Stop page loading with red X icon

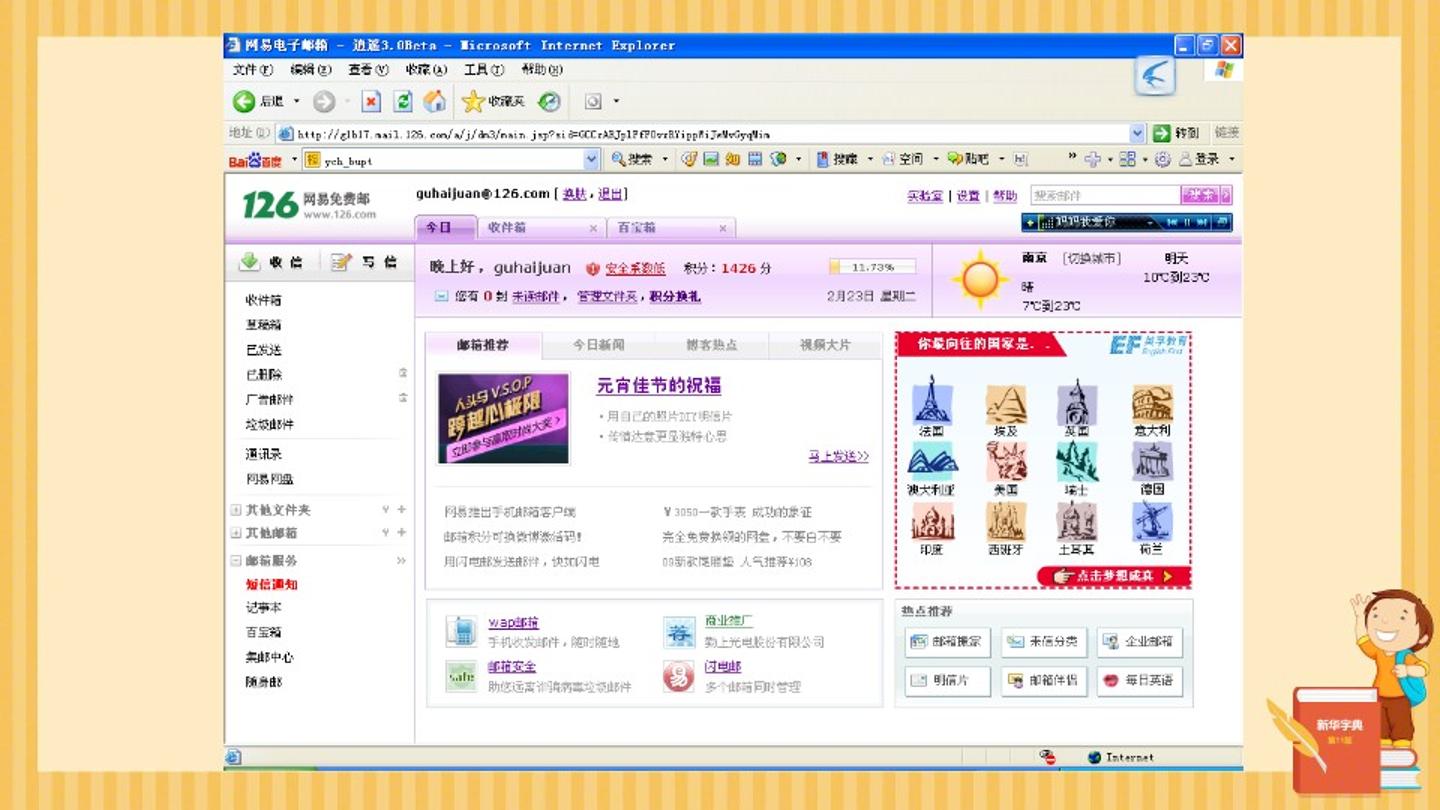tap(371, 101)
